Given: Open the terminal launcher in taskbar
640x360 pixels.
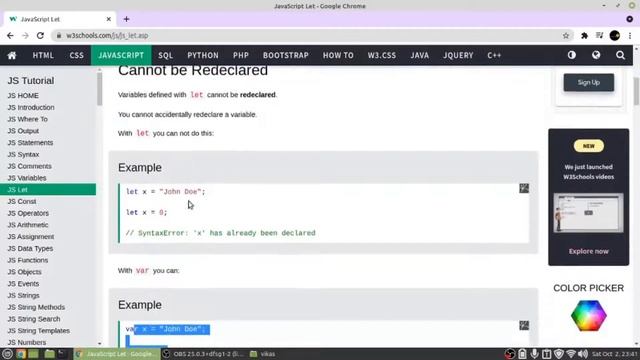Looking at the screenshot, I should pos(62,354).
